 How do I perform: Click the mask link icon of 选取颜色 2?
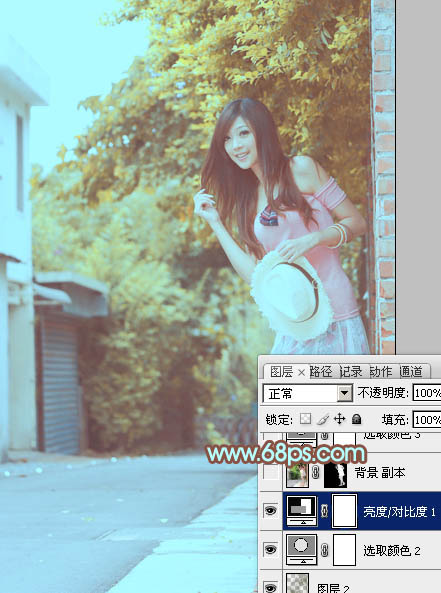click(324, 550)
